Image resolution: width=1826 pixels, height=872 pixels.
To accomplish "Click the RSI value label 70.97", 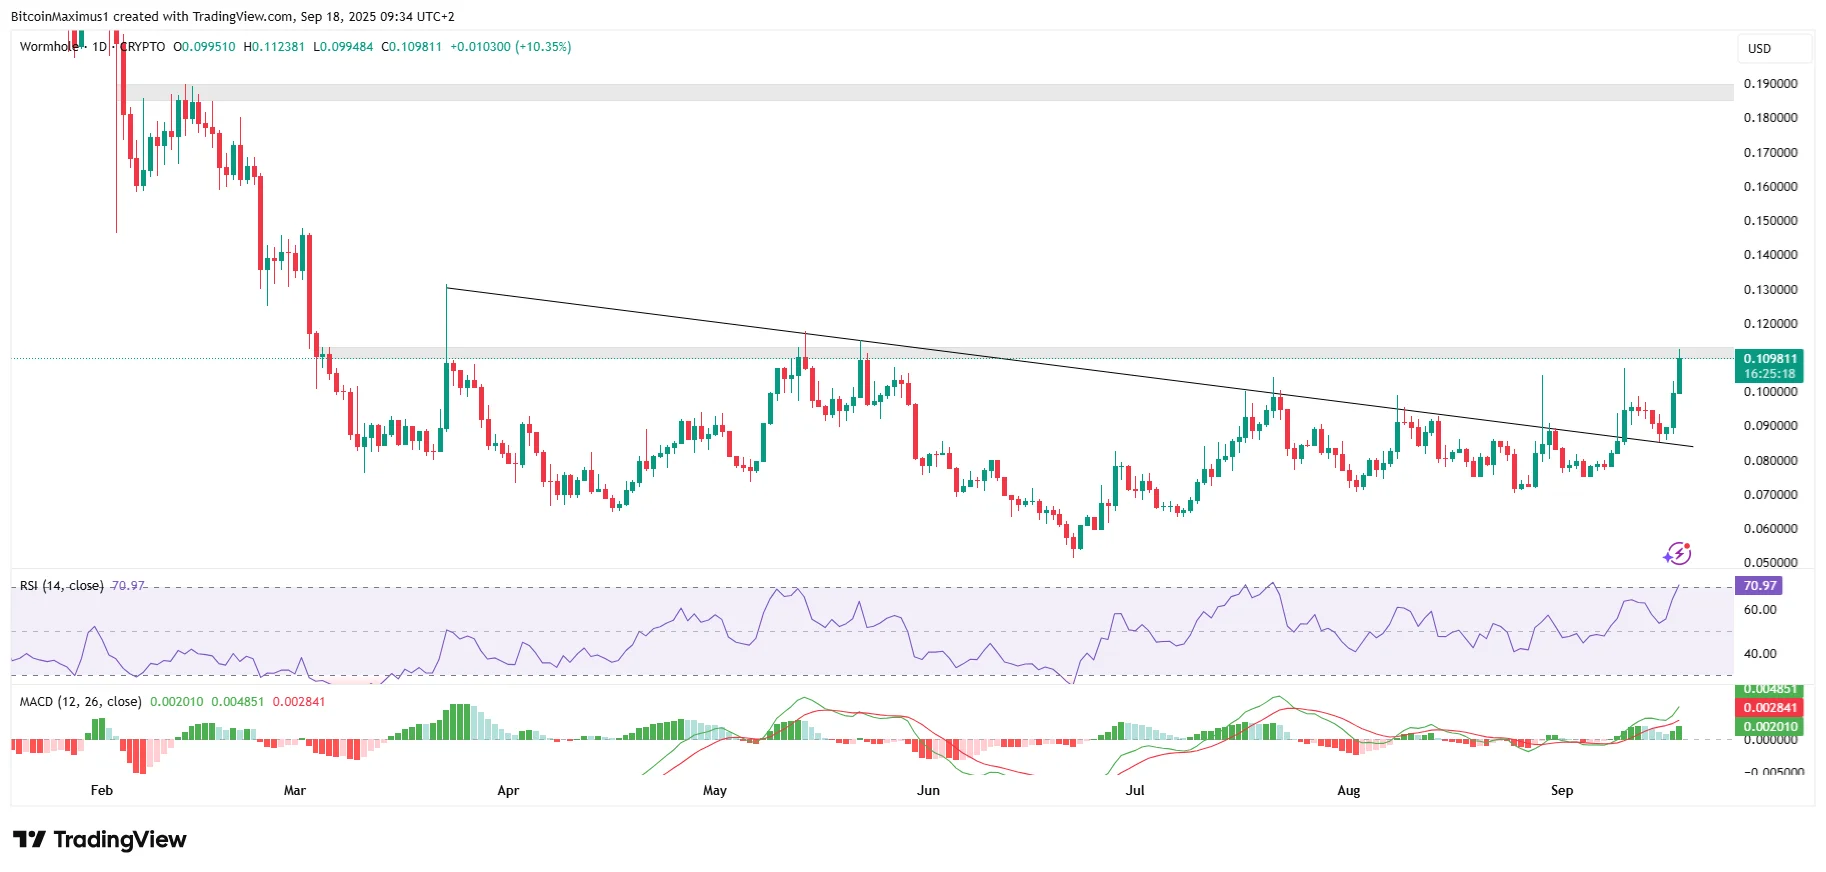I will tap(1760, 586).
